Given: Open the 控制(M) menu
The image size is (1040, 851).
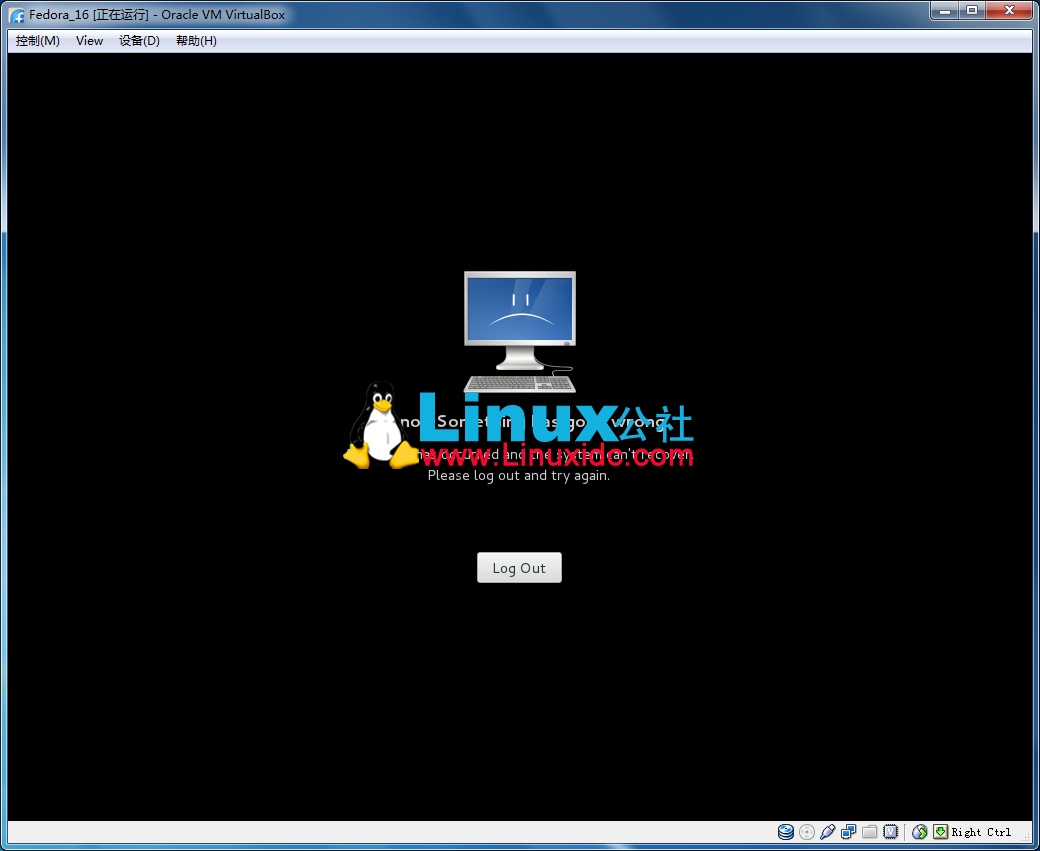Looking at the screenshot, I should coord(36,41).
